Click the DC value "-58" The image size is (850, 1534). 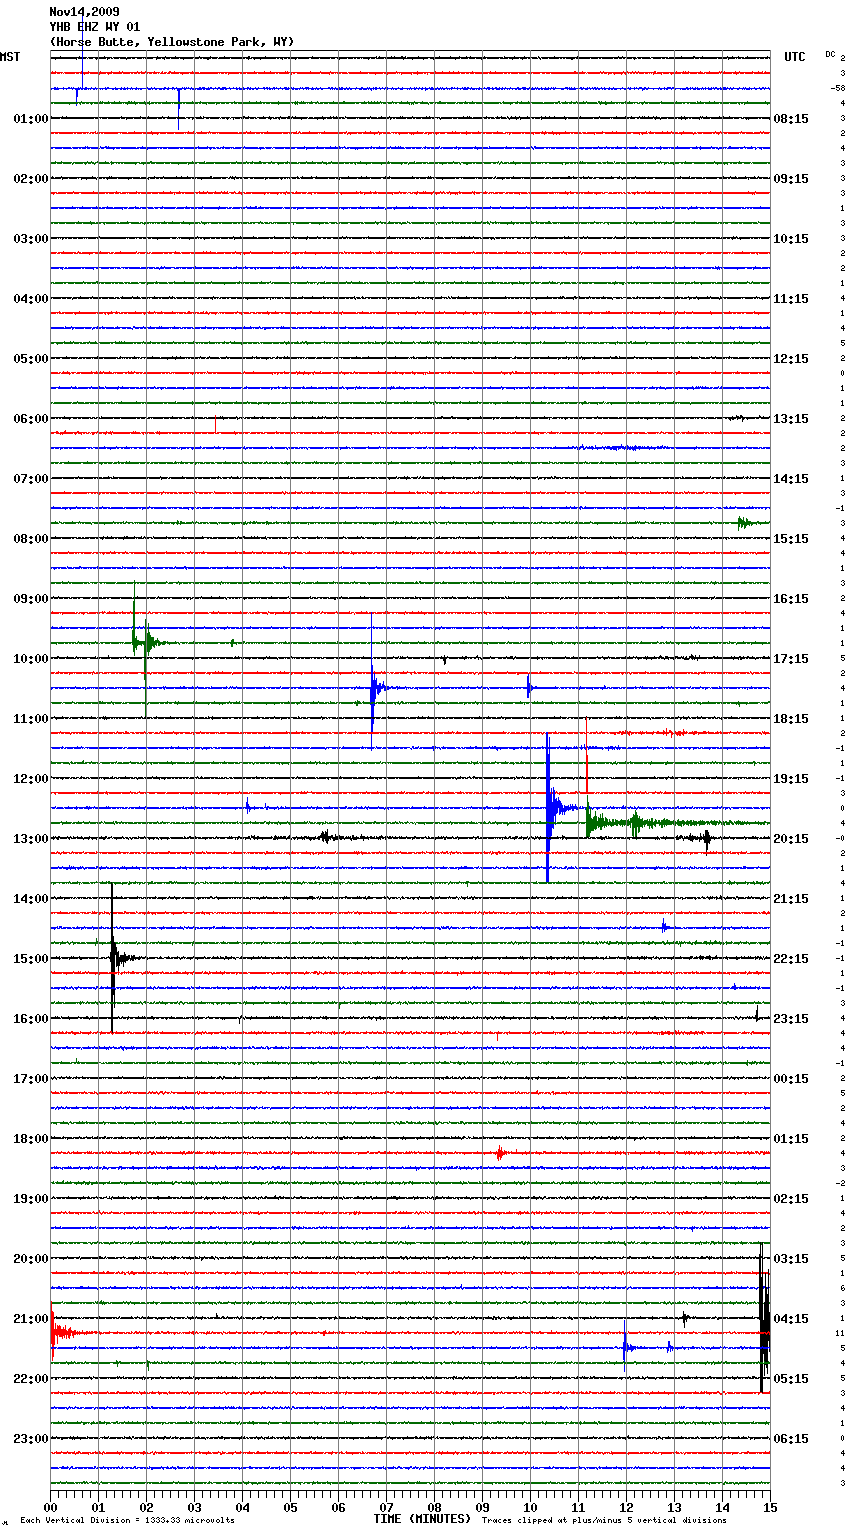[x=838, y=88]
